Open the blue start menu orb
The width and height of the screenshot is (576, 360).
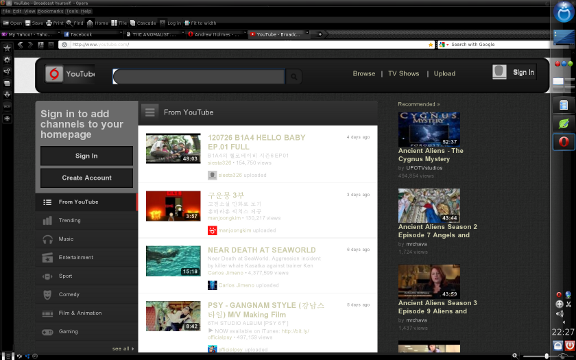click(564, 12)
